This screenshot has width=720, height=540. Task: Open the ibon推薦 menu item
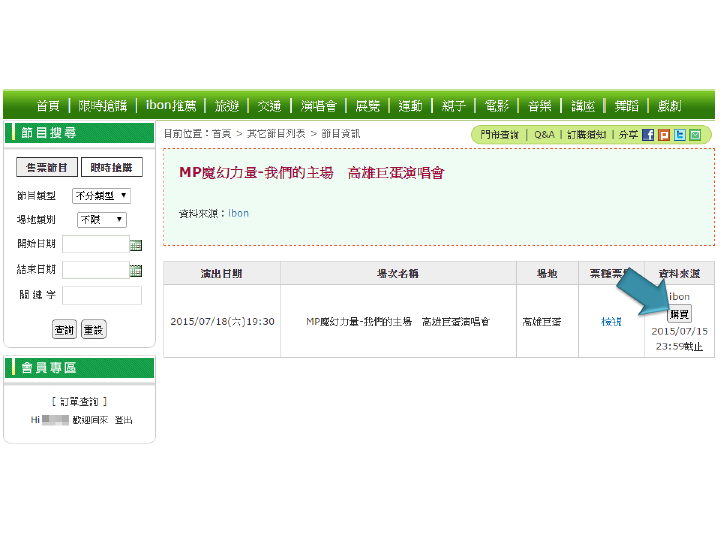coord(174,105)
